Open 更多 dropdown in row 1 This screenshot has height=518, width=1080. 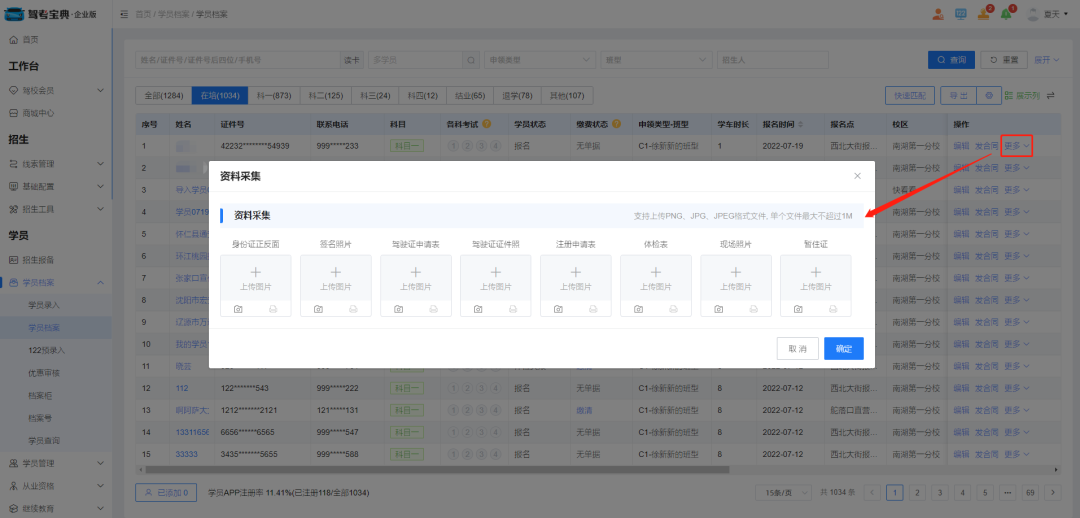(1017, 146)
